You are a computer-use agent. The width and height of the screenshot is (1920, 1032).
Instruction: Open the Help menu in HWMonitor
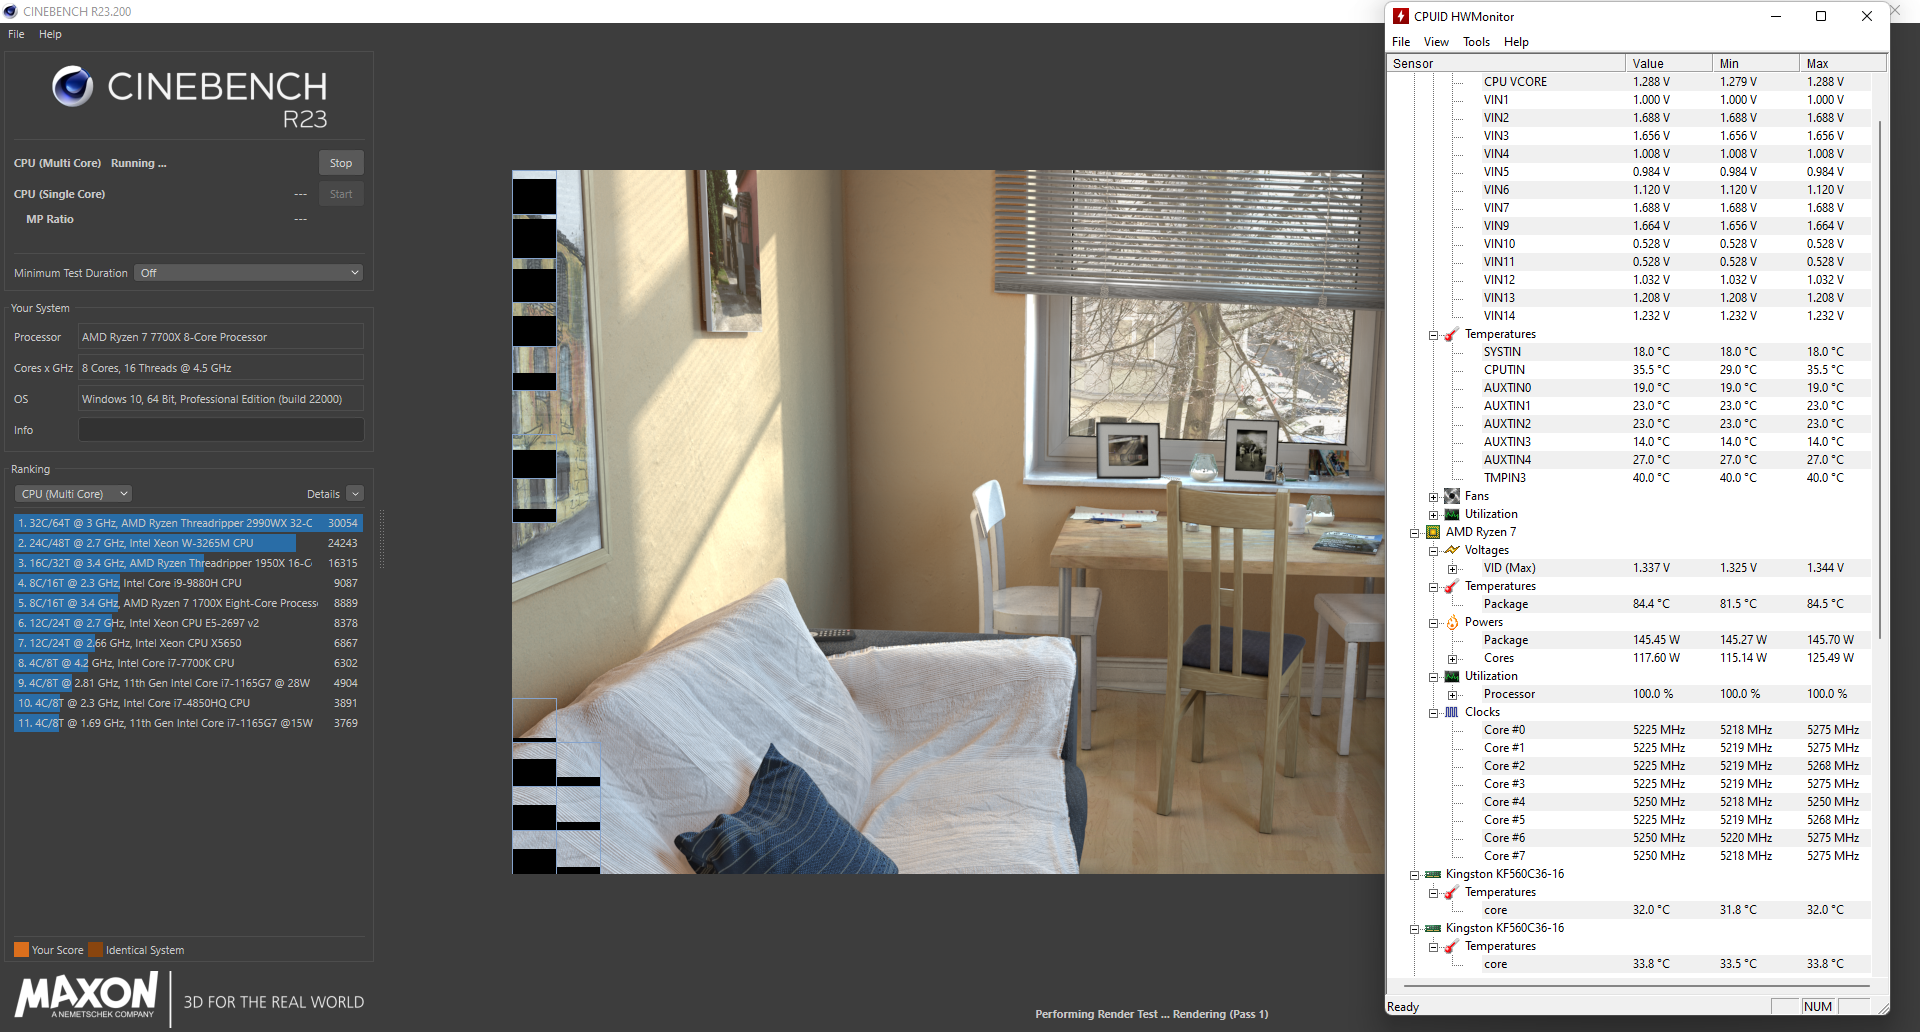coord(1516,42)
